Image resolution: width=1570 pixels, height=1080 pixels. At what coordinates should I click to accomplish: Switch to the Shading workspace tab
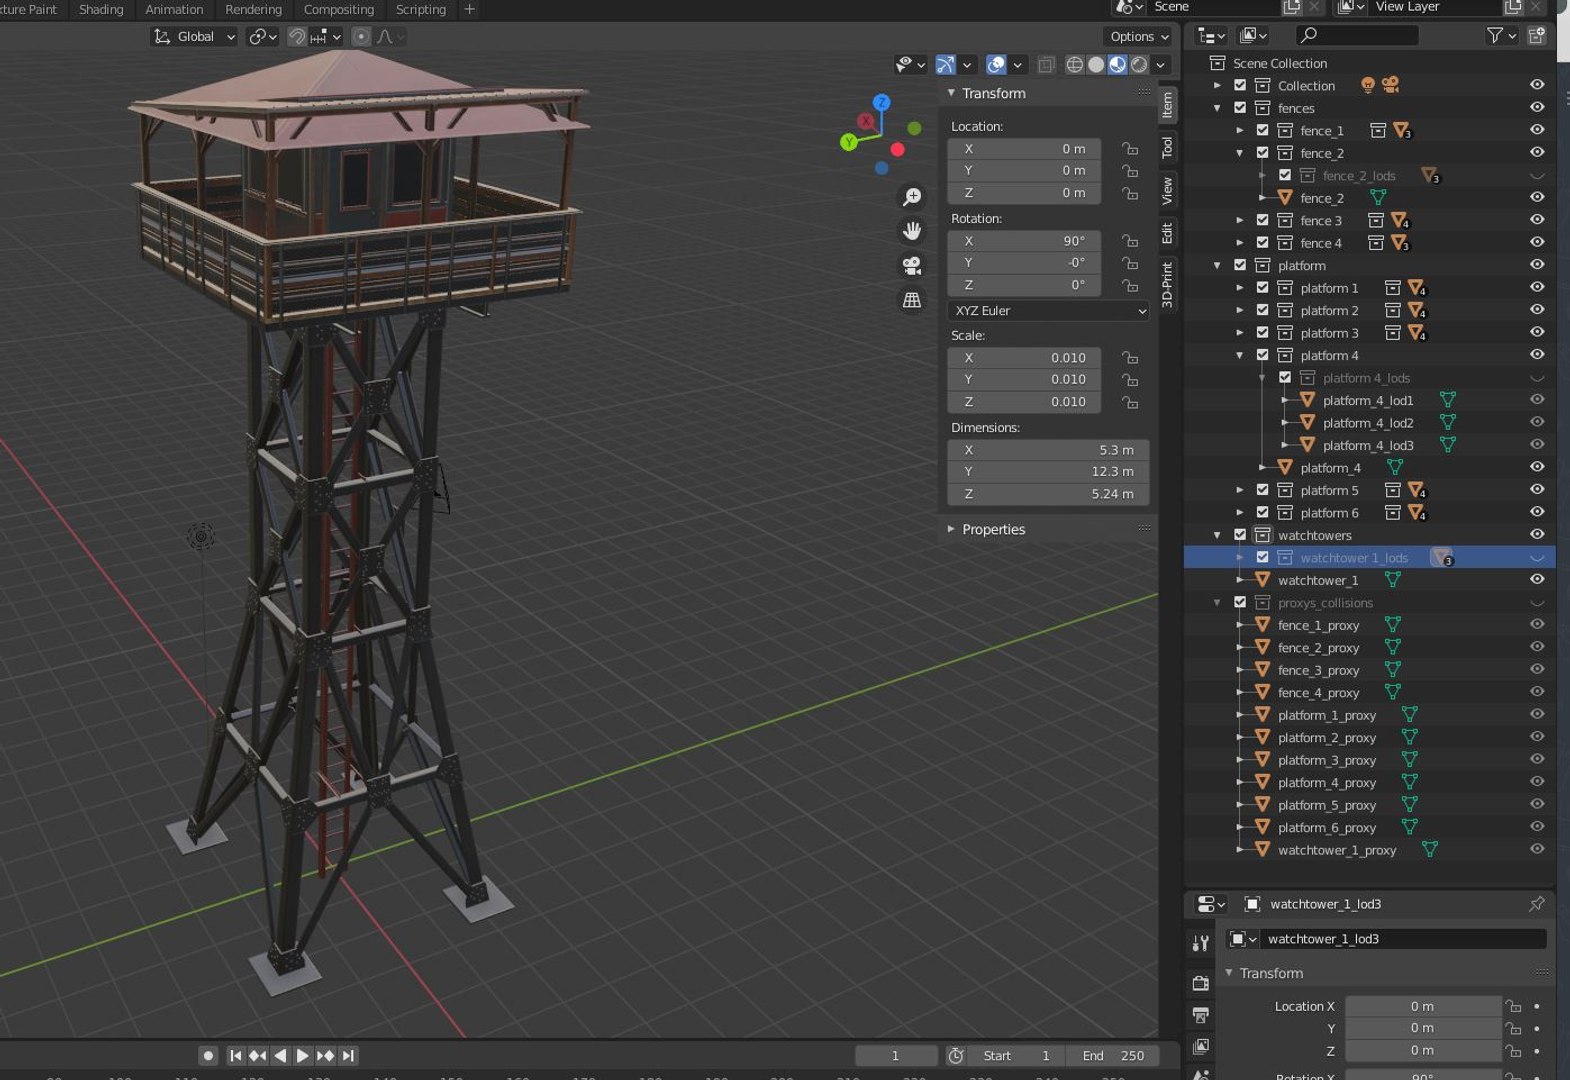101,9
